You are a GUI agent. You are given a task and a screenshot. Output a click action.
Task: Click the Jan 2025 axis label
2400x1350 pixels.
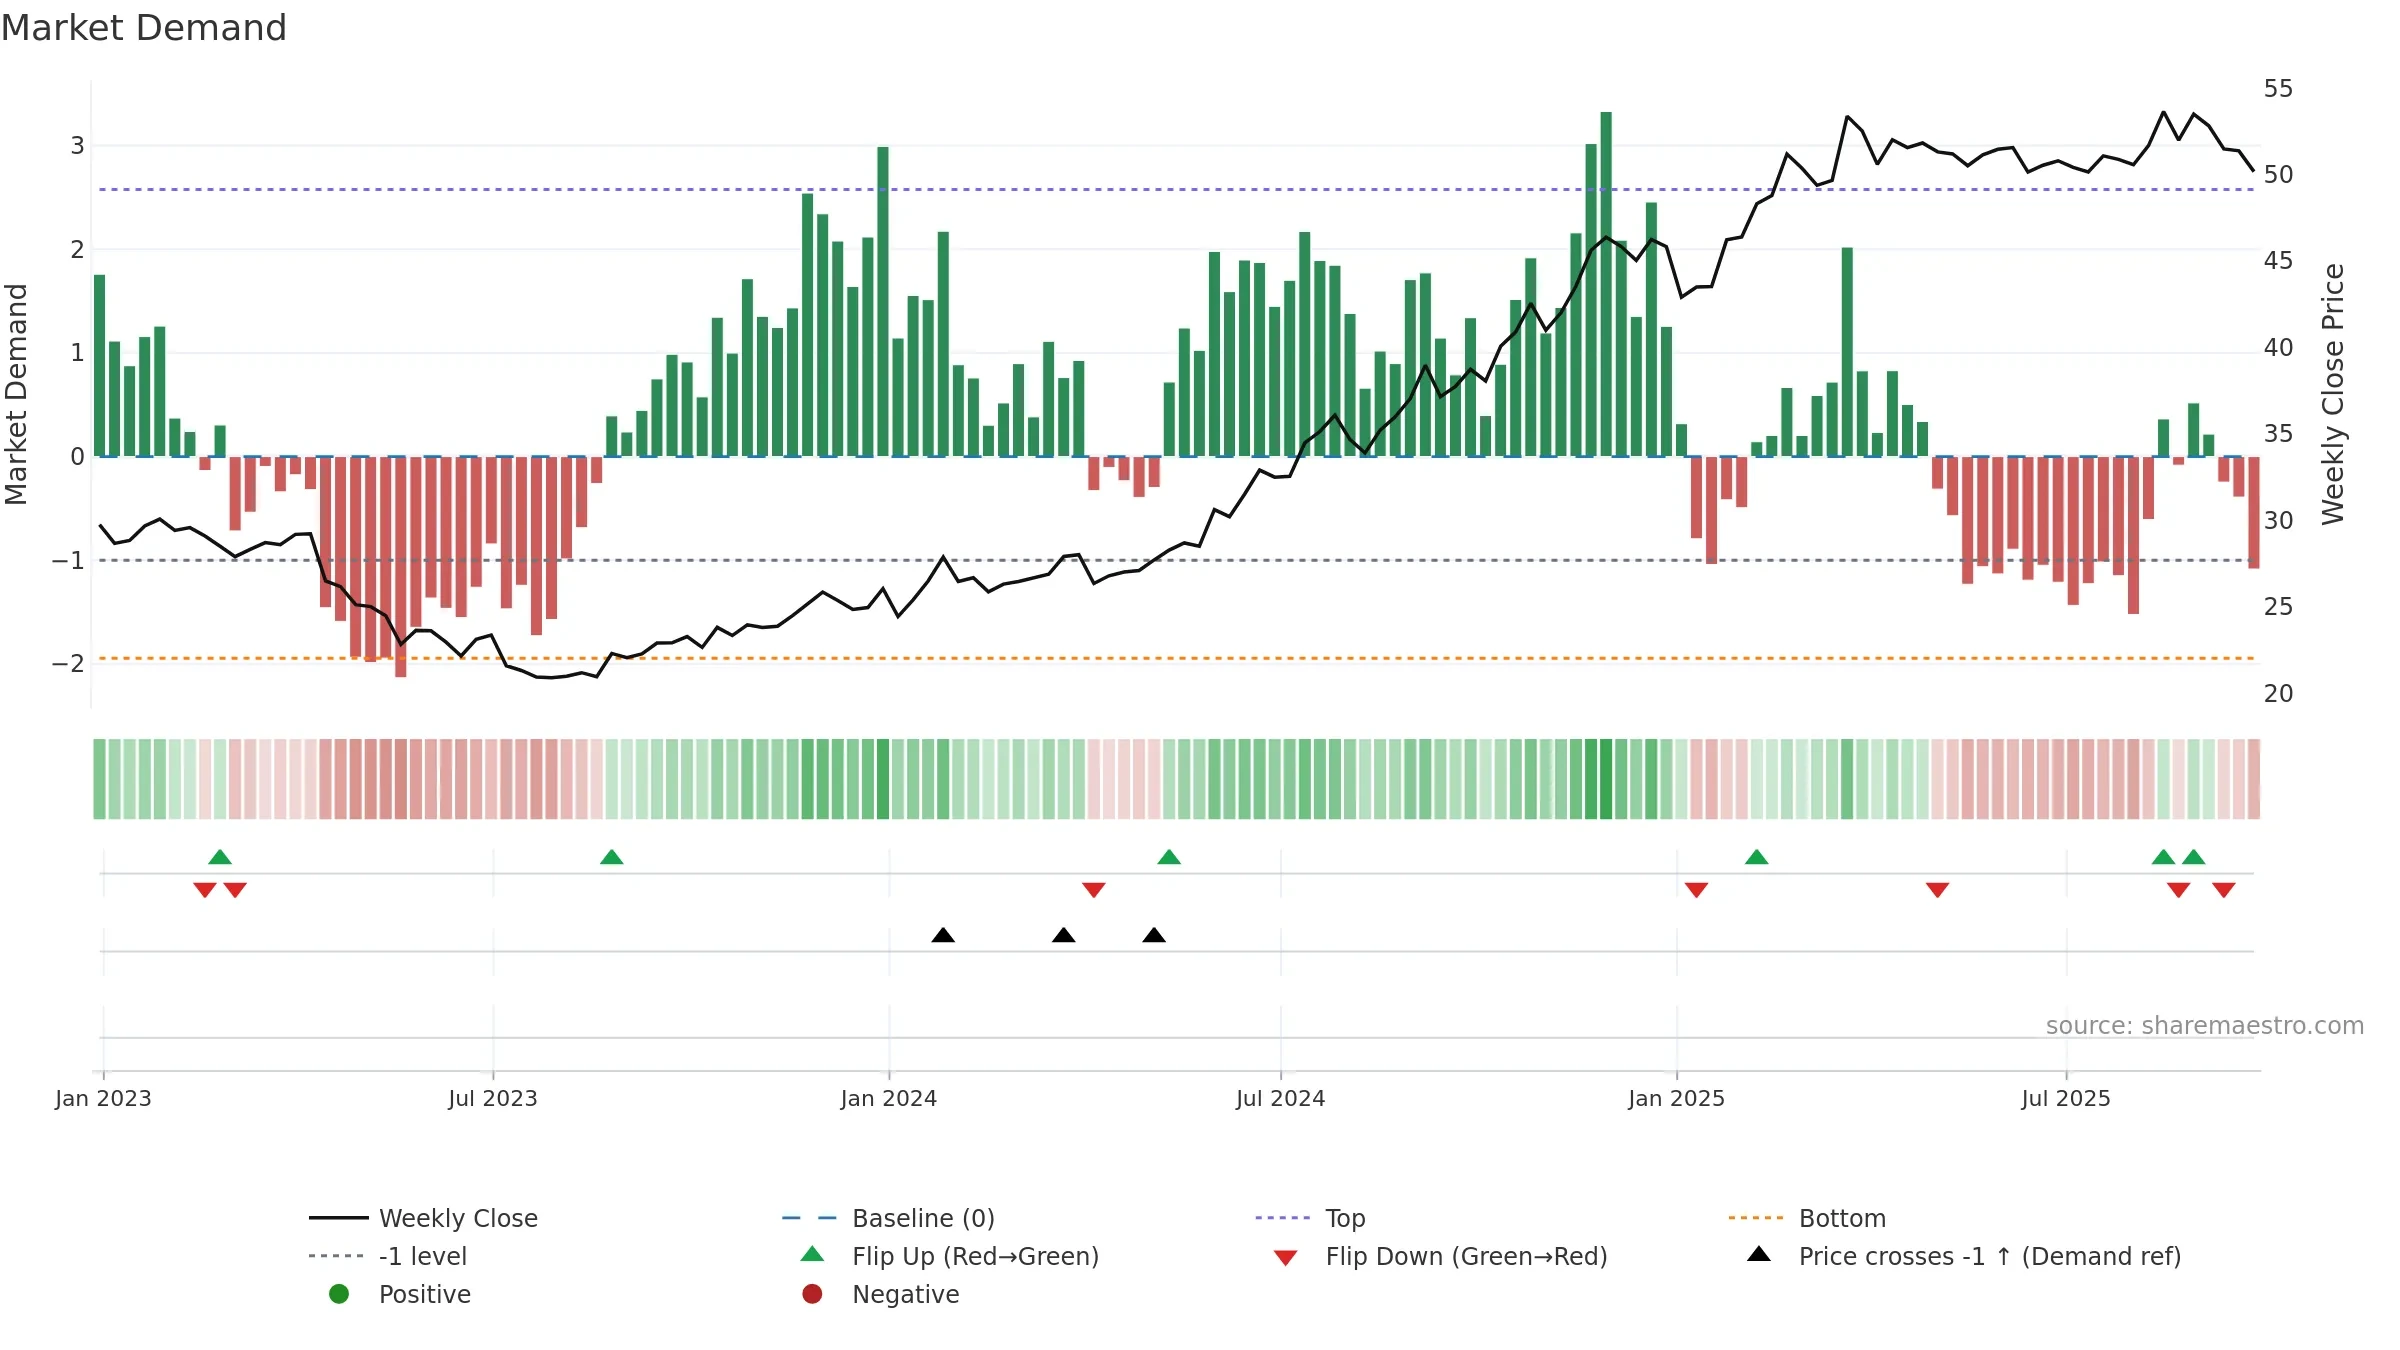tap(1677, 1099)
